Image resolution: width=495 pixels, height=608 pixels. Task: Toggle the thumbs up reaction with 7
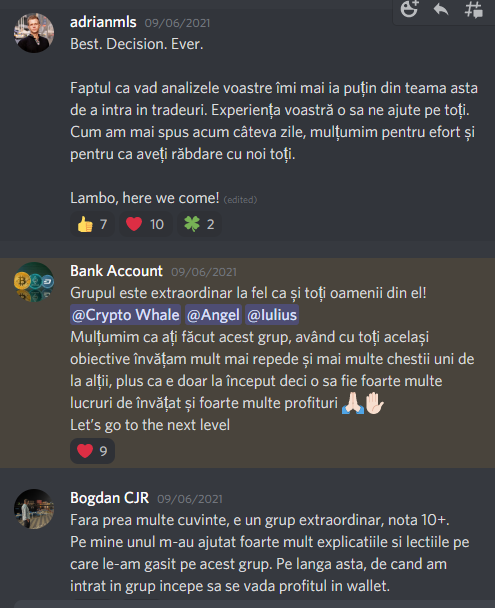click(x=92, y=224)
